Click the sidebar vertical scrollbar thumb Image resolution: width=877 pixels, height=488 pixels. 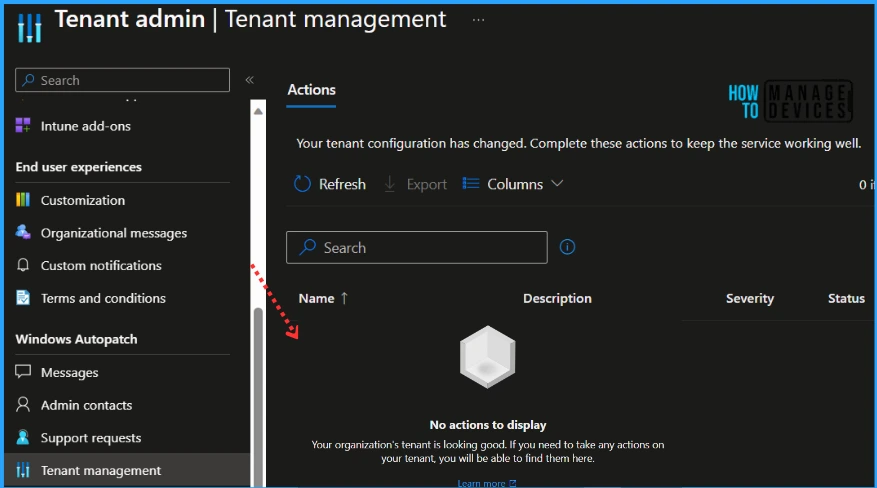pyautogui.click(x=258, y=397)
